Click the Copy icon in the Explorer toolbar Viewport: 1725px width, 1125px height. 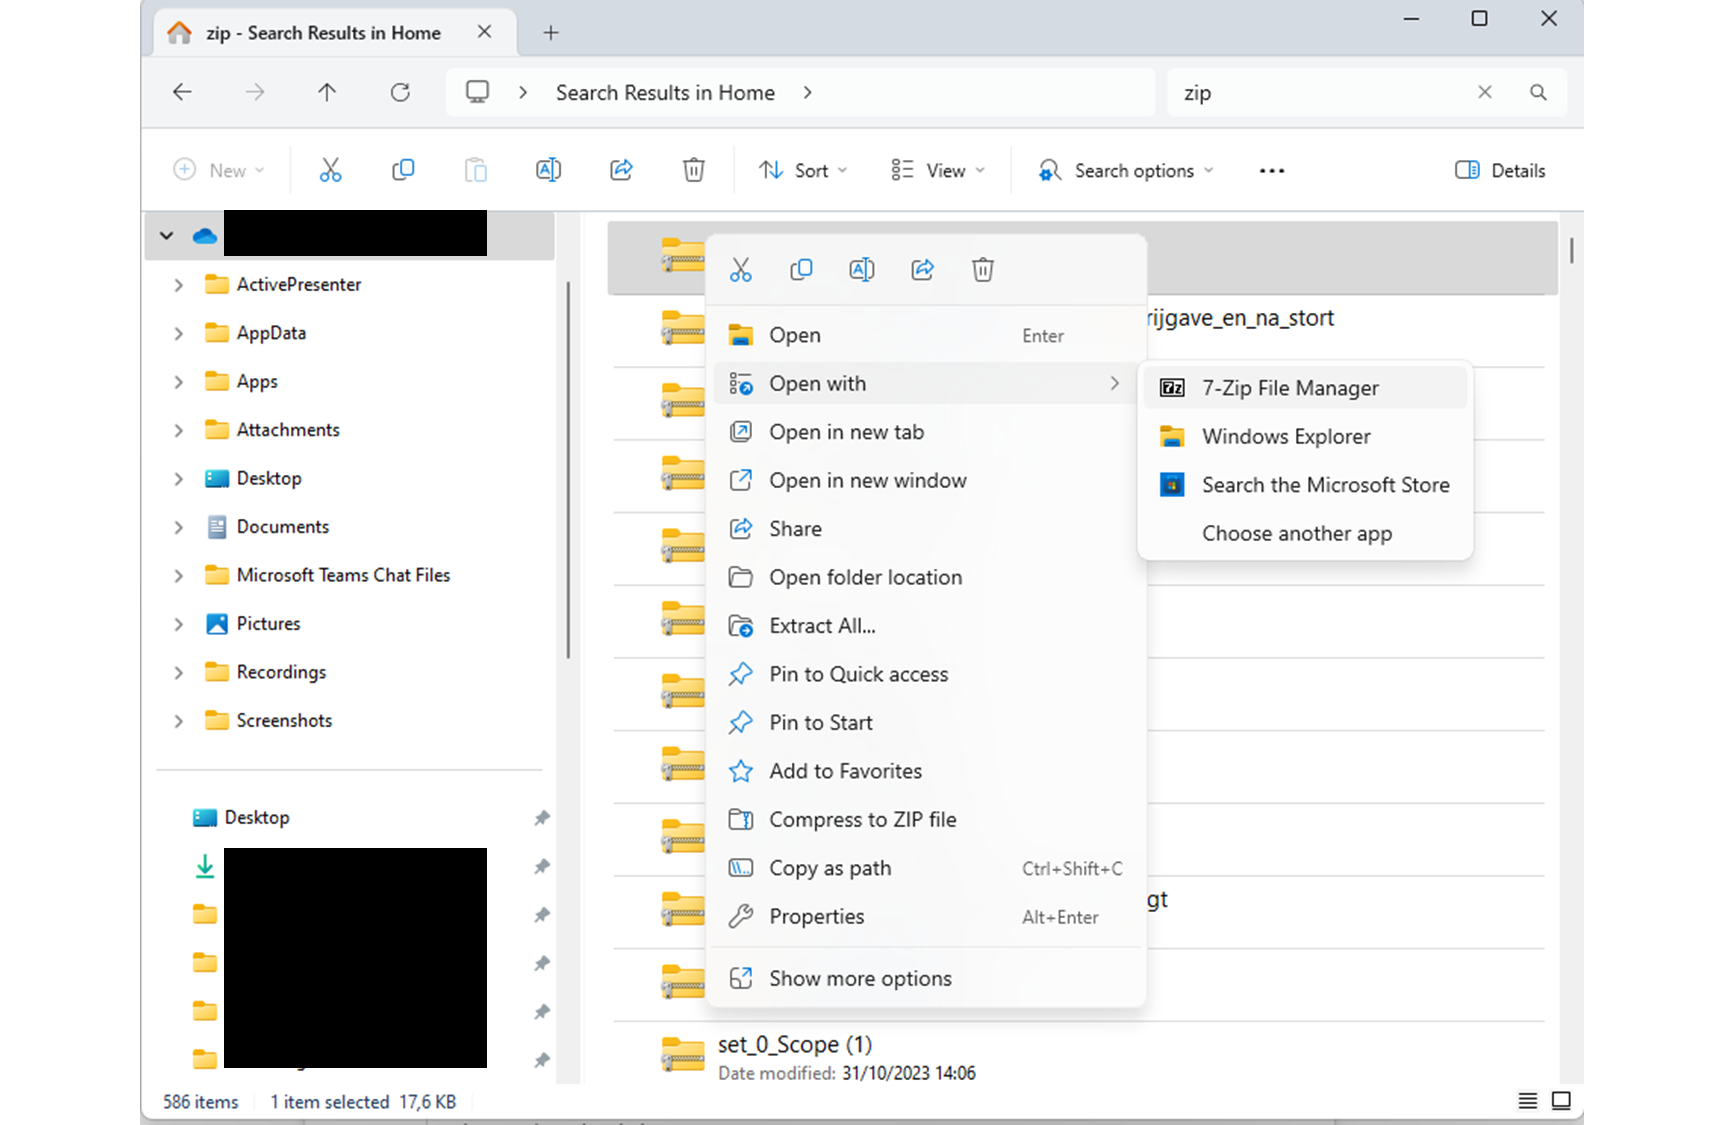[x=403, y=170]
